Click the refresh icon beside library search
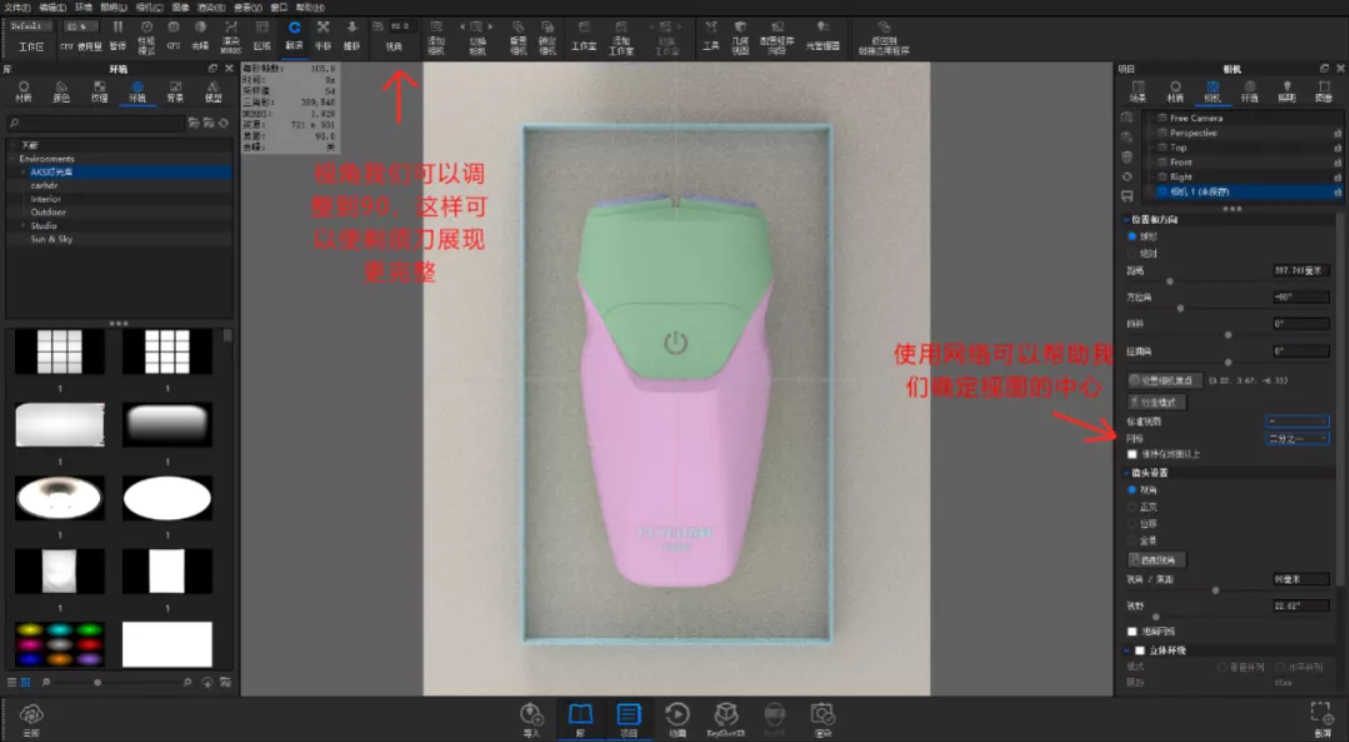Viewport: 1349px width, 742px height. click(223, 123)
